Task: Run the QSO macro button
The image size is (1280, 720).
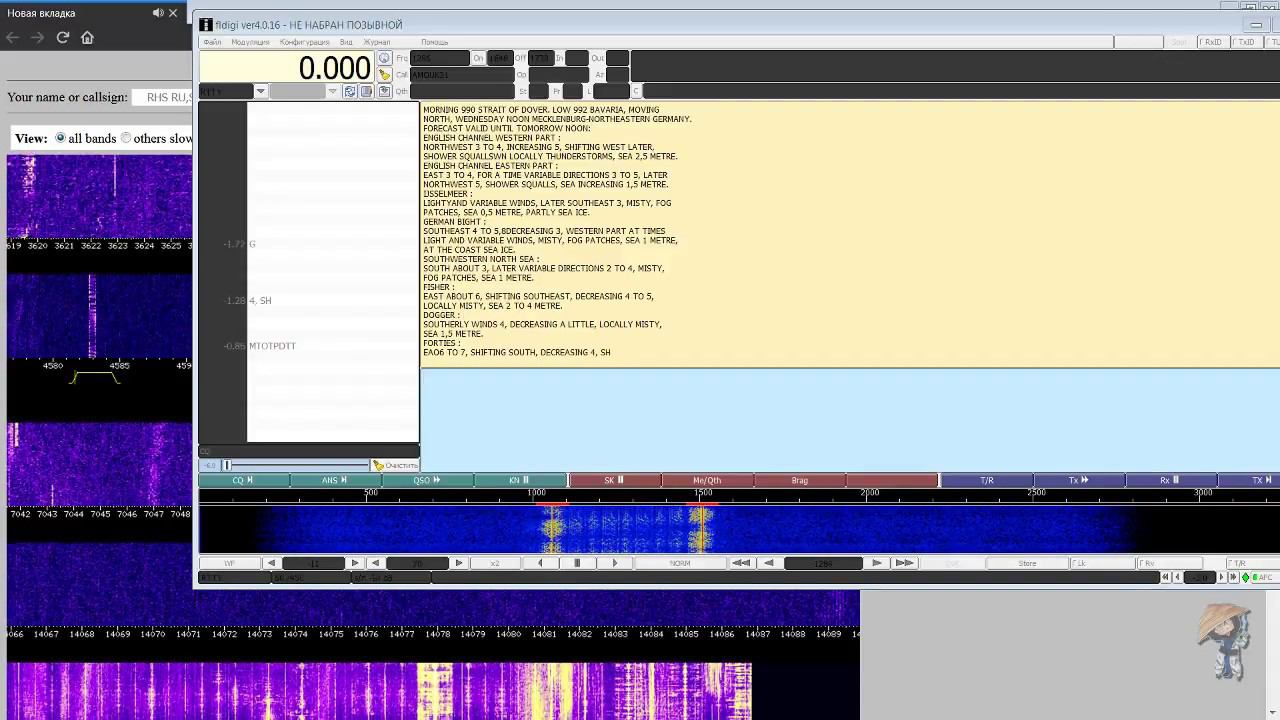Action: 427,480
